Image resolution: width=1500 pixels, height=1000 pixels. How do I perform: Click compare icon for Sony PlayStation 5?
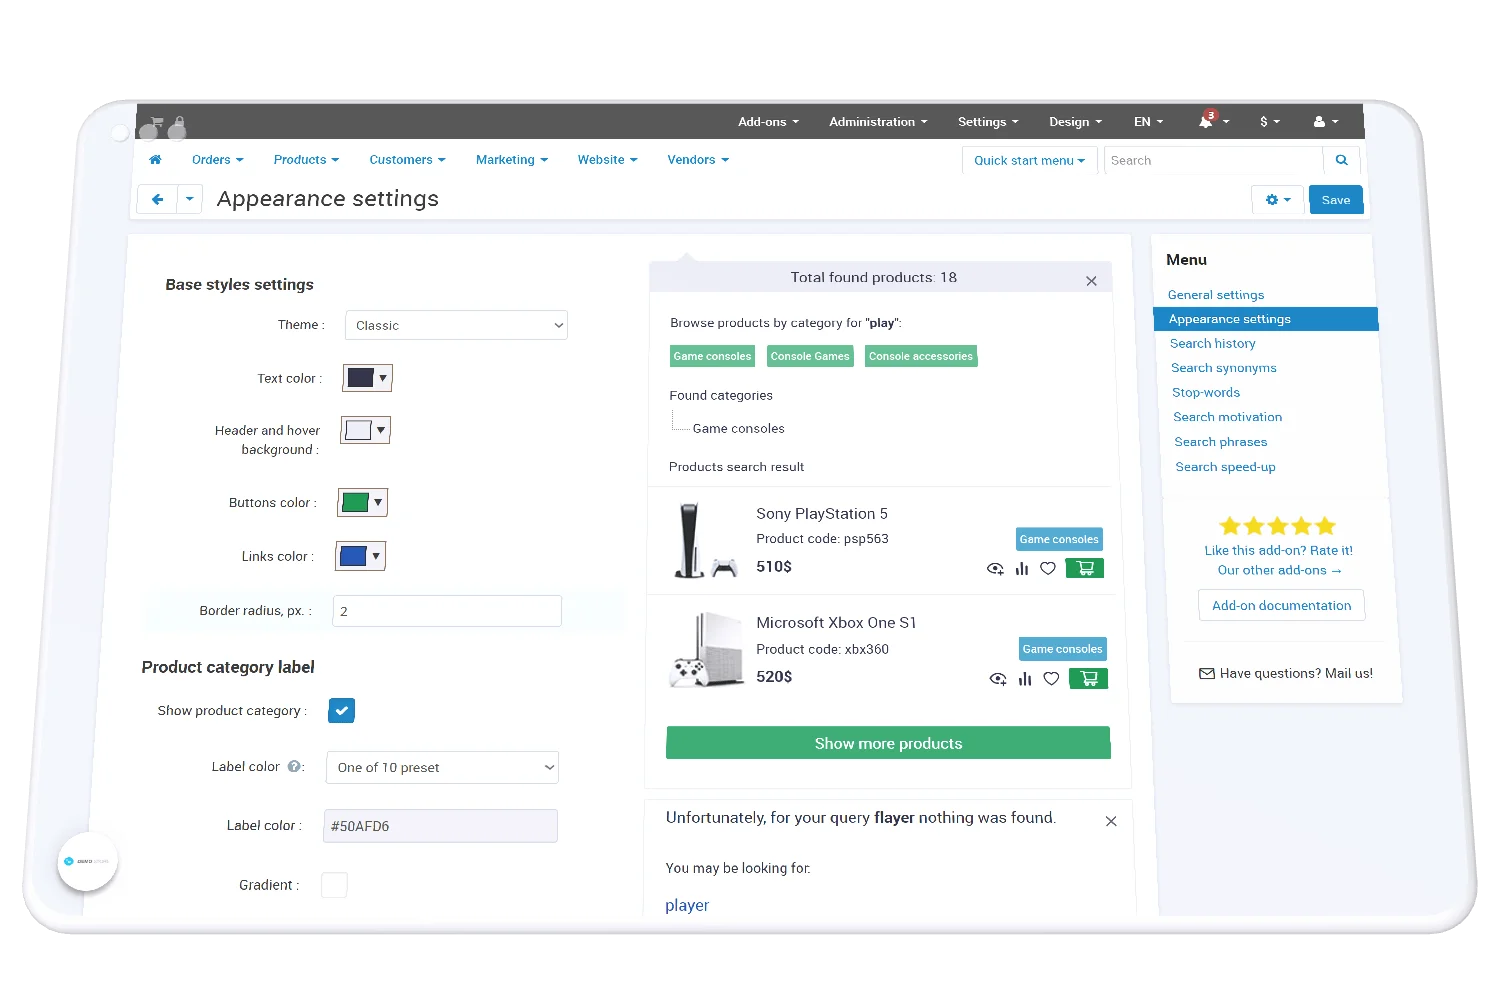(1022, 569)
